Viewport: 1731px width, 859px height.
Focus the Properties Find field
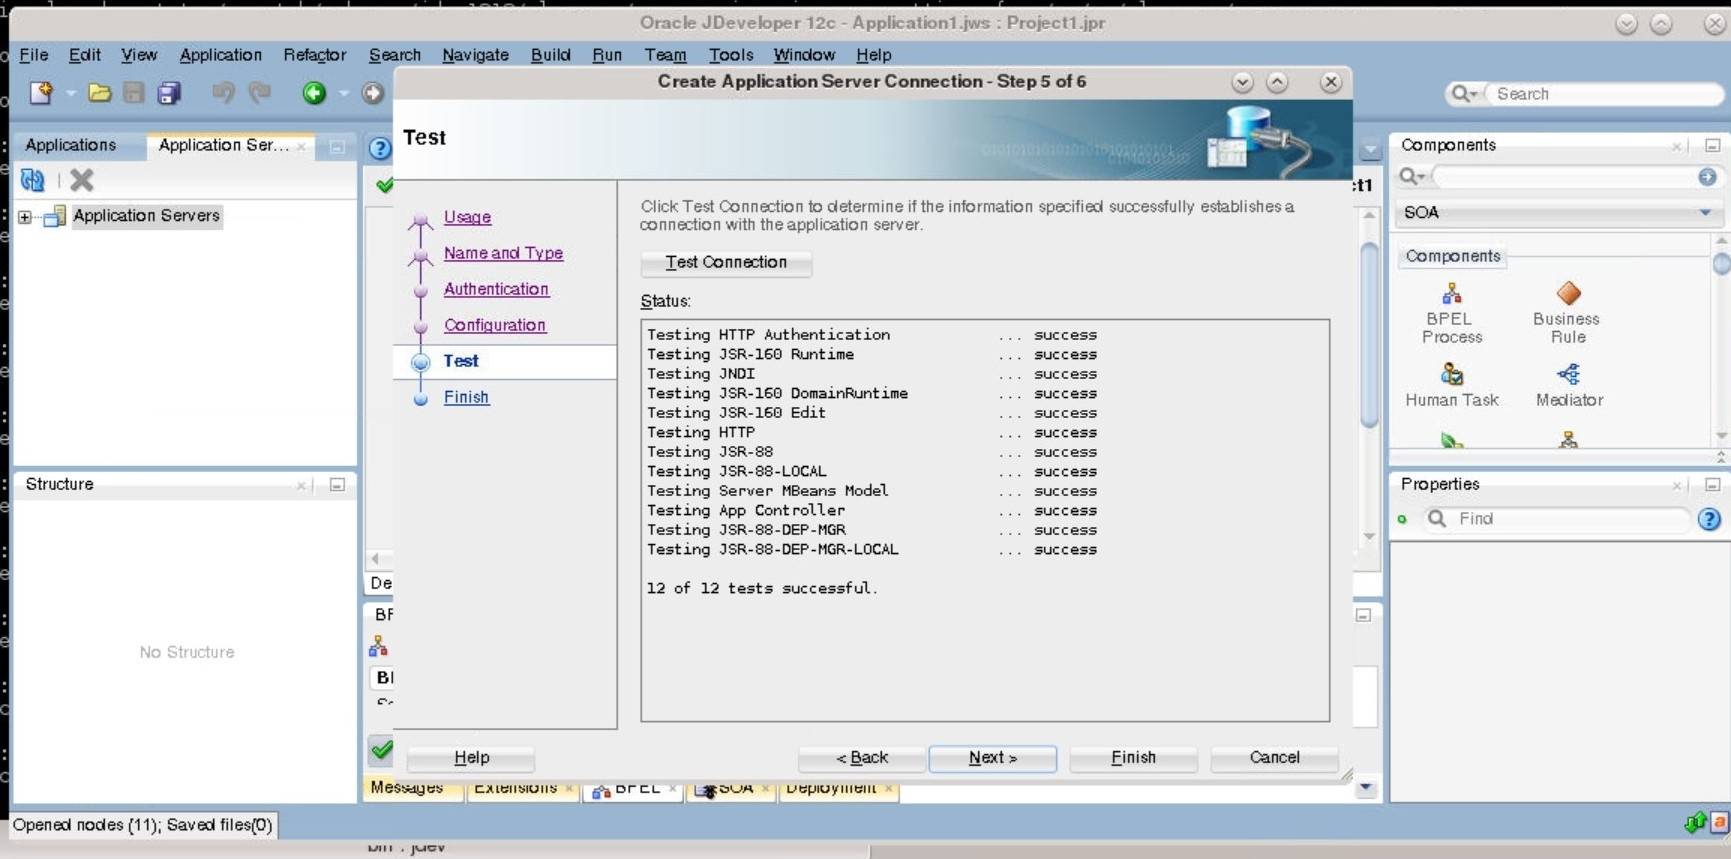click(x=1570, y=519)
